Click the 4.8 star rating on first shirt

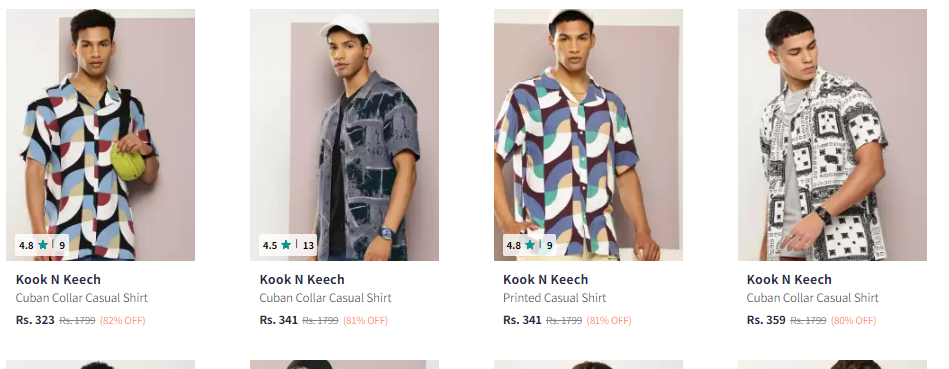tap(41, 245)
